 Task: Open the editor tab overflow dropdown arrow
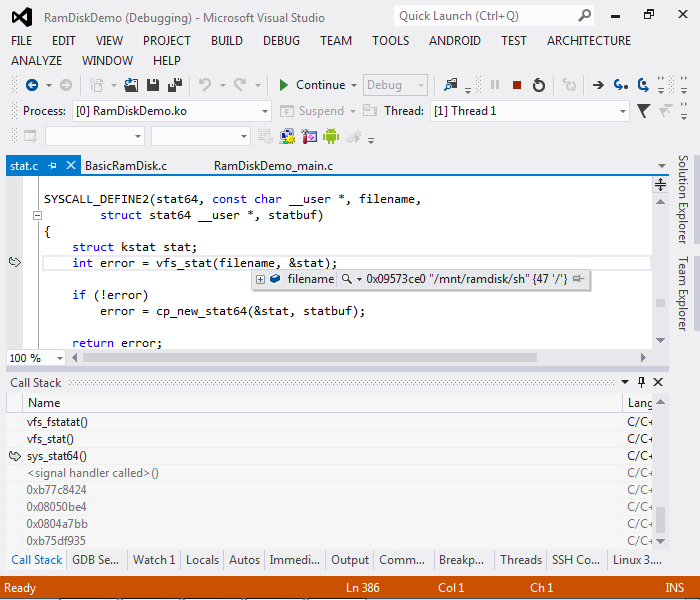click(x=662, y=166)
